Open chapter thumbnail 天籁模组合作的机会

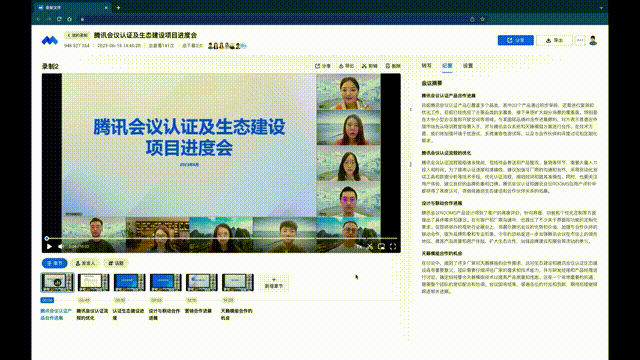coord(238,282)
